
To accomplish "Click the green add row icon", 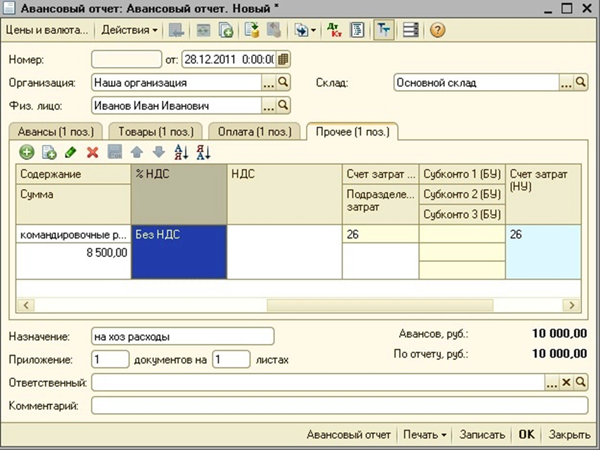I will click(27, 152).
